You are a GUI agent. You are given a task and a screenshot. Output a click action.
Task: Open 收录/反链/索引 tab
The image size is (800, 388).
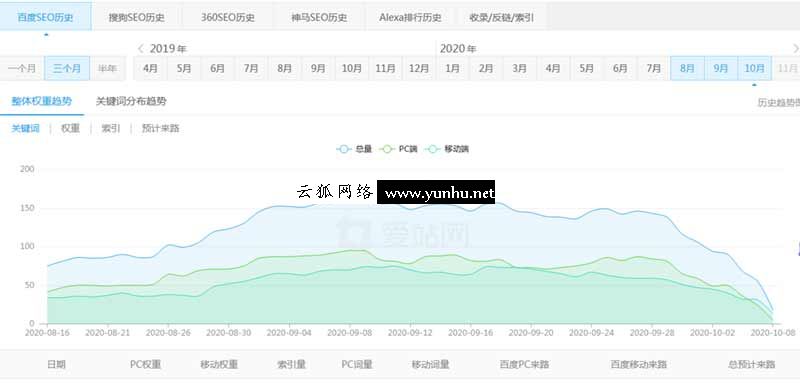coord(501,17)
